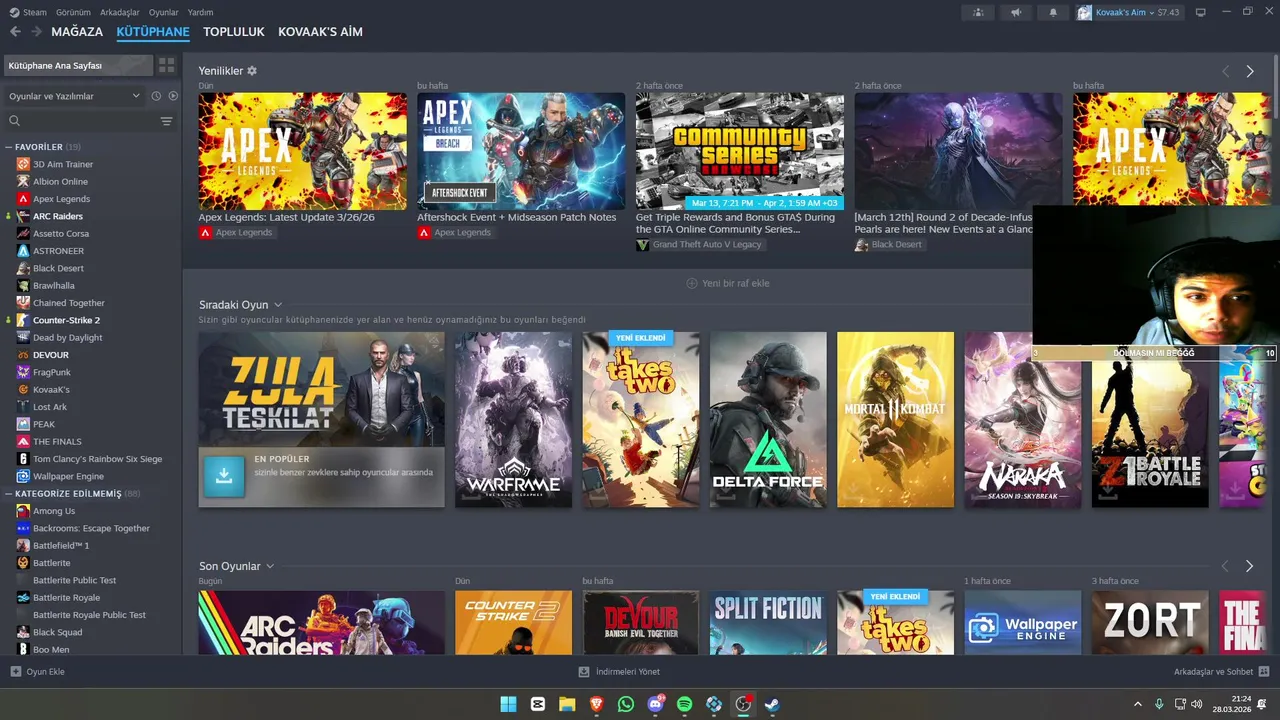Click the magnifier search icon in sidebar
The image size is (1280, 720).
click(x=15, y=121)
